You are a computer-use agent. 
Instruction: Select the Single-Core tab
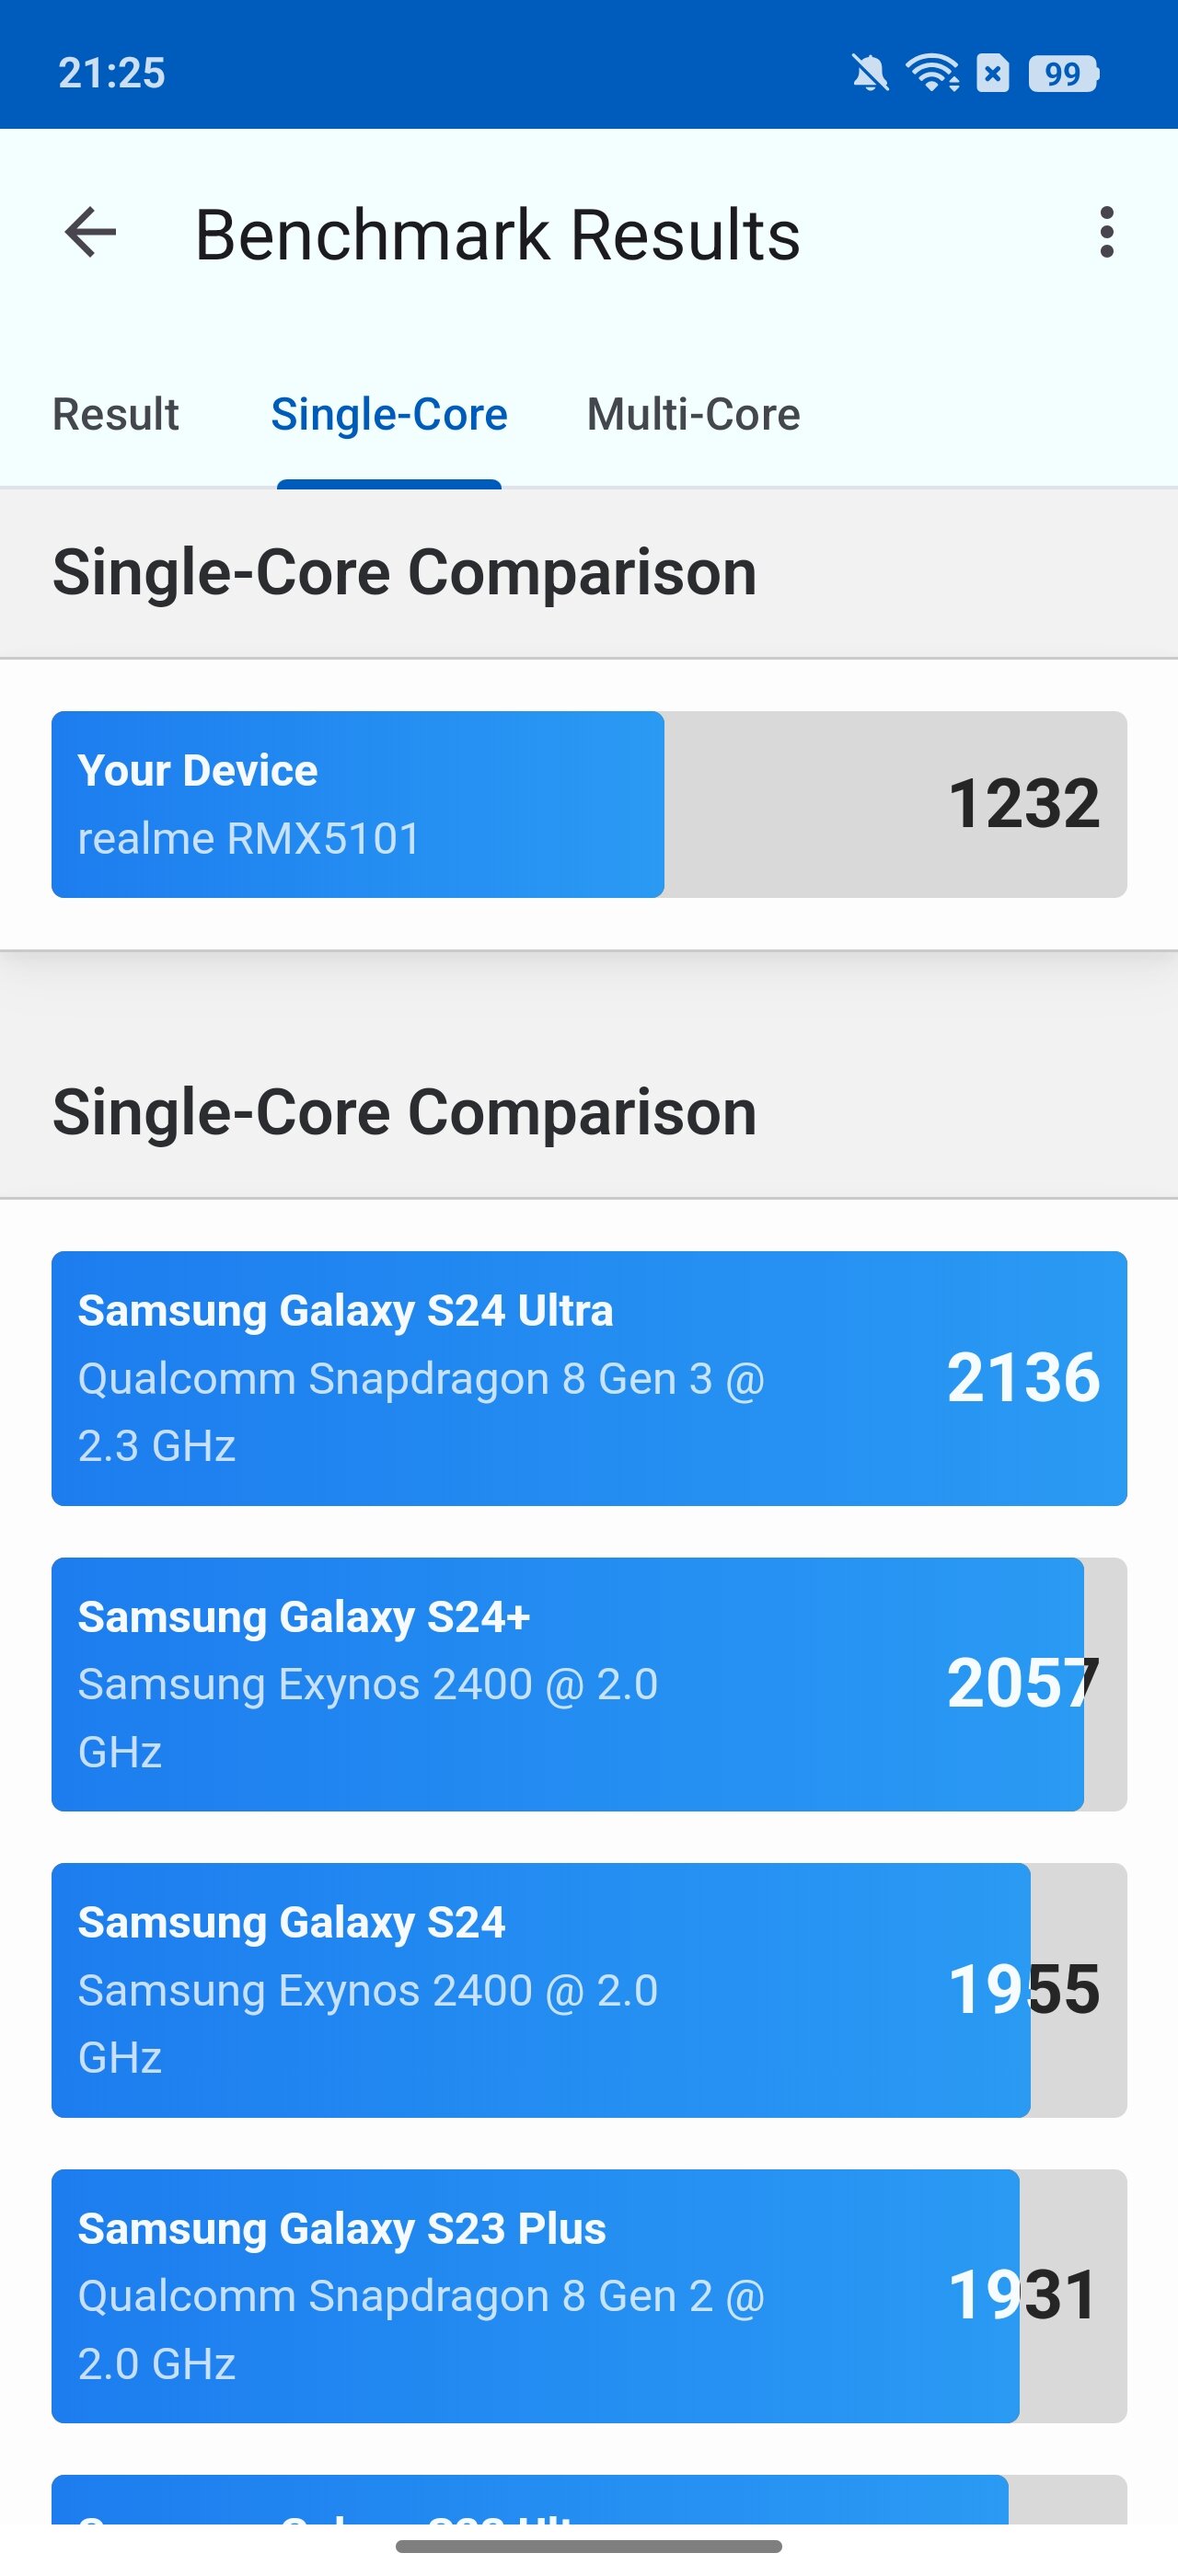coord(389,414)
